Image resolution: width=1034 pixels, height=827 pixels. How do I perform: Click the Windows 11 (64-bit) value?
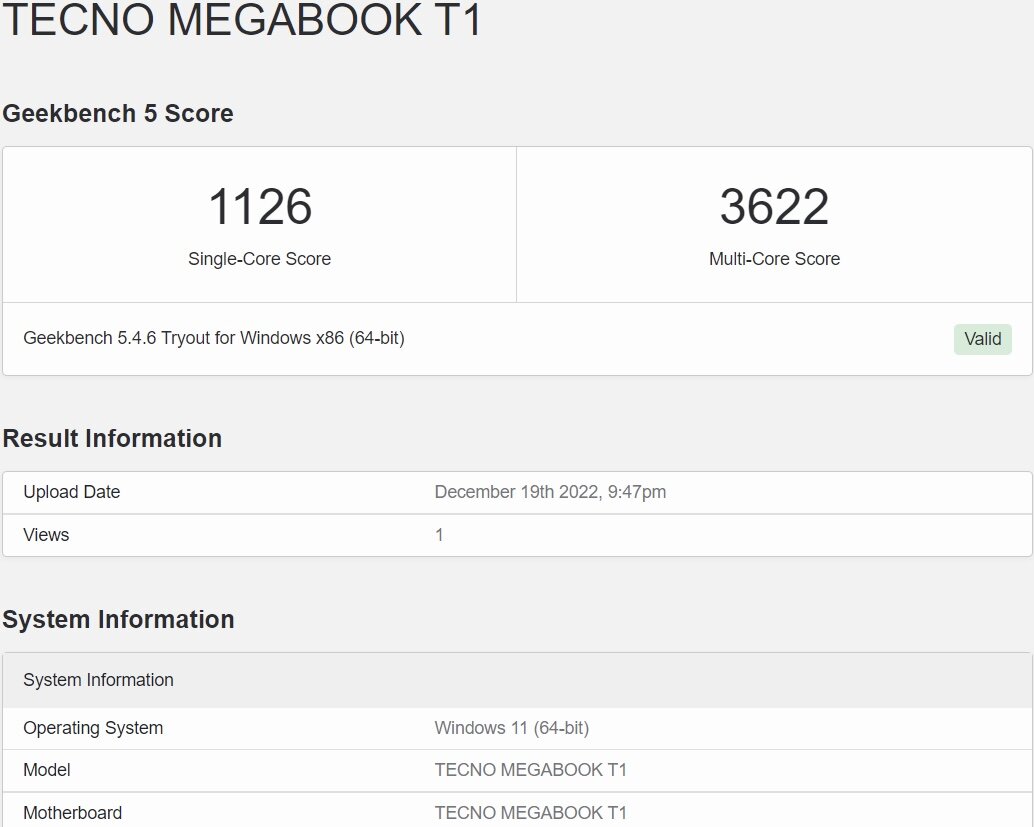(x=512, y=728)
